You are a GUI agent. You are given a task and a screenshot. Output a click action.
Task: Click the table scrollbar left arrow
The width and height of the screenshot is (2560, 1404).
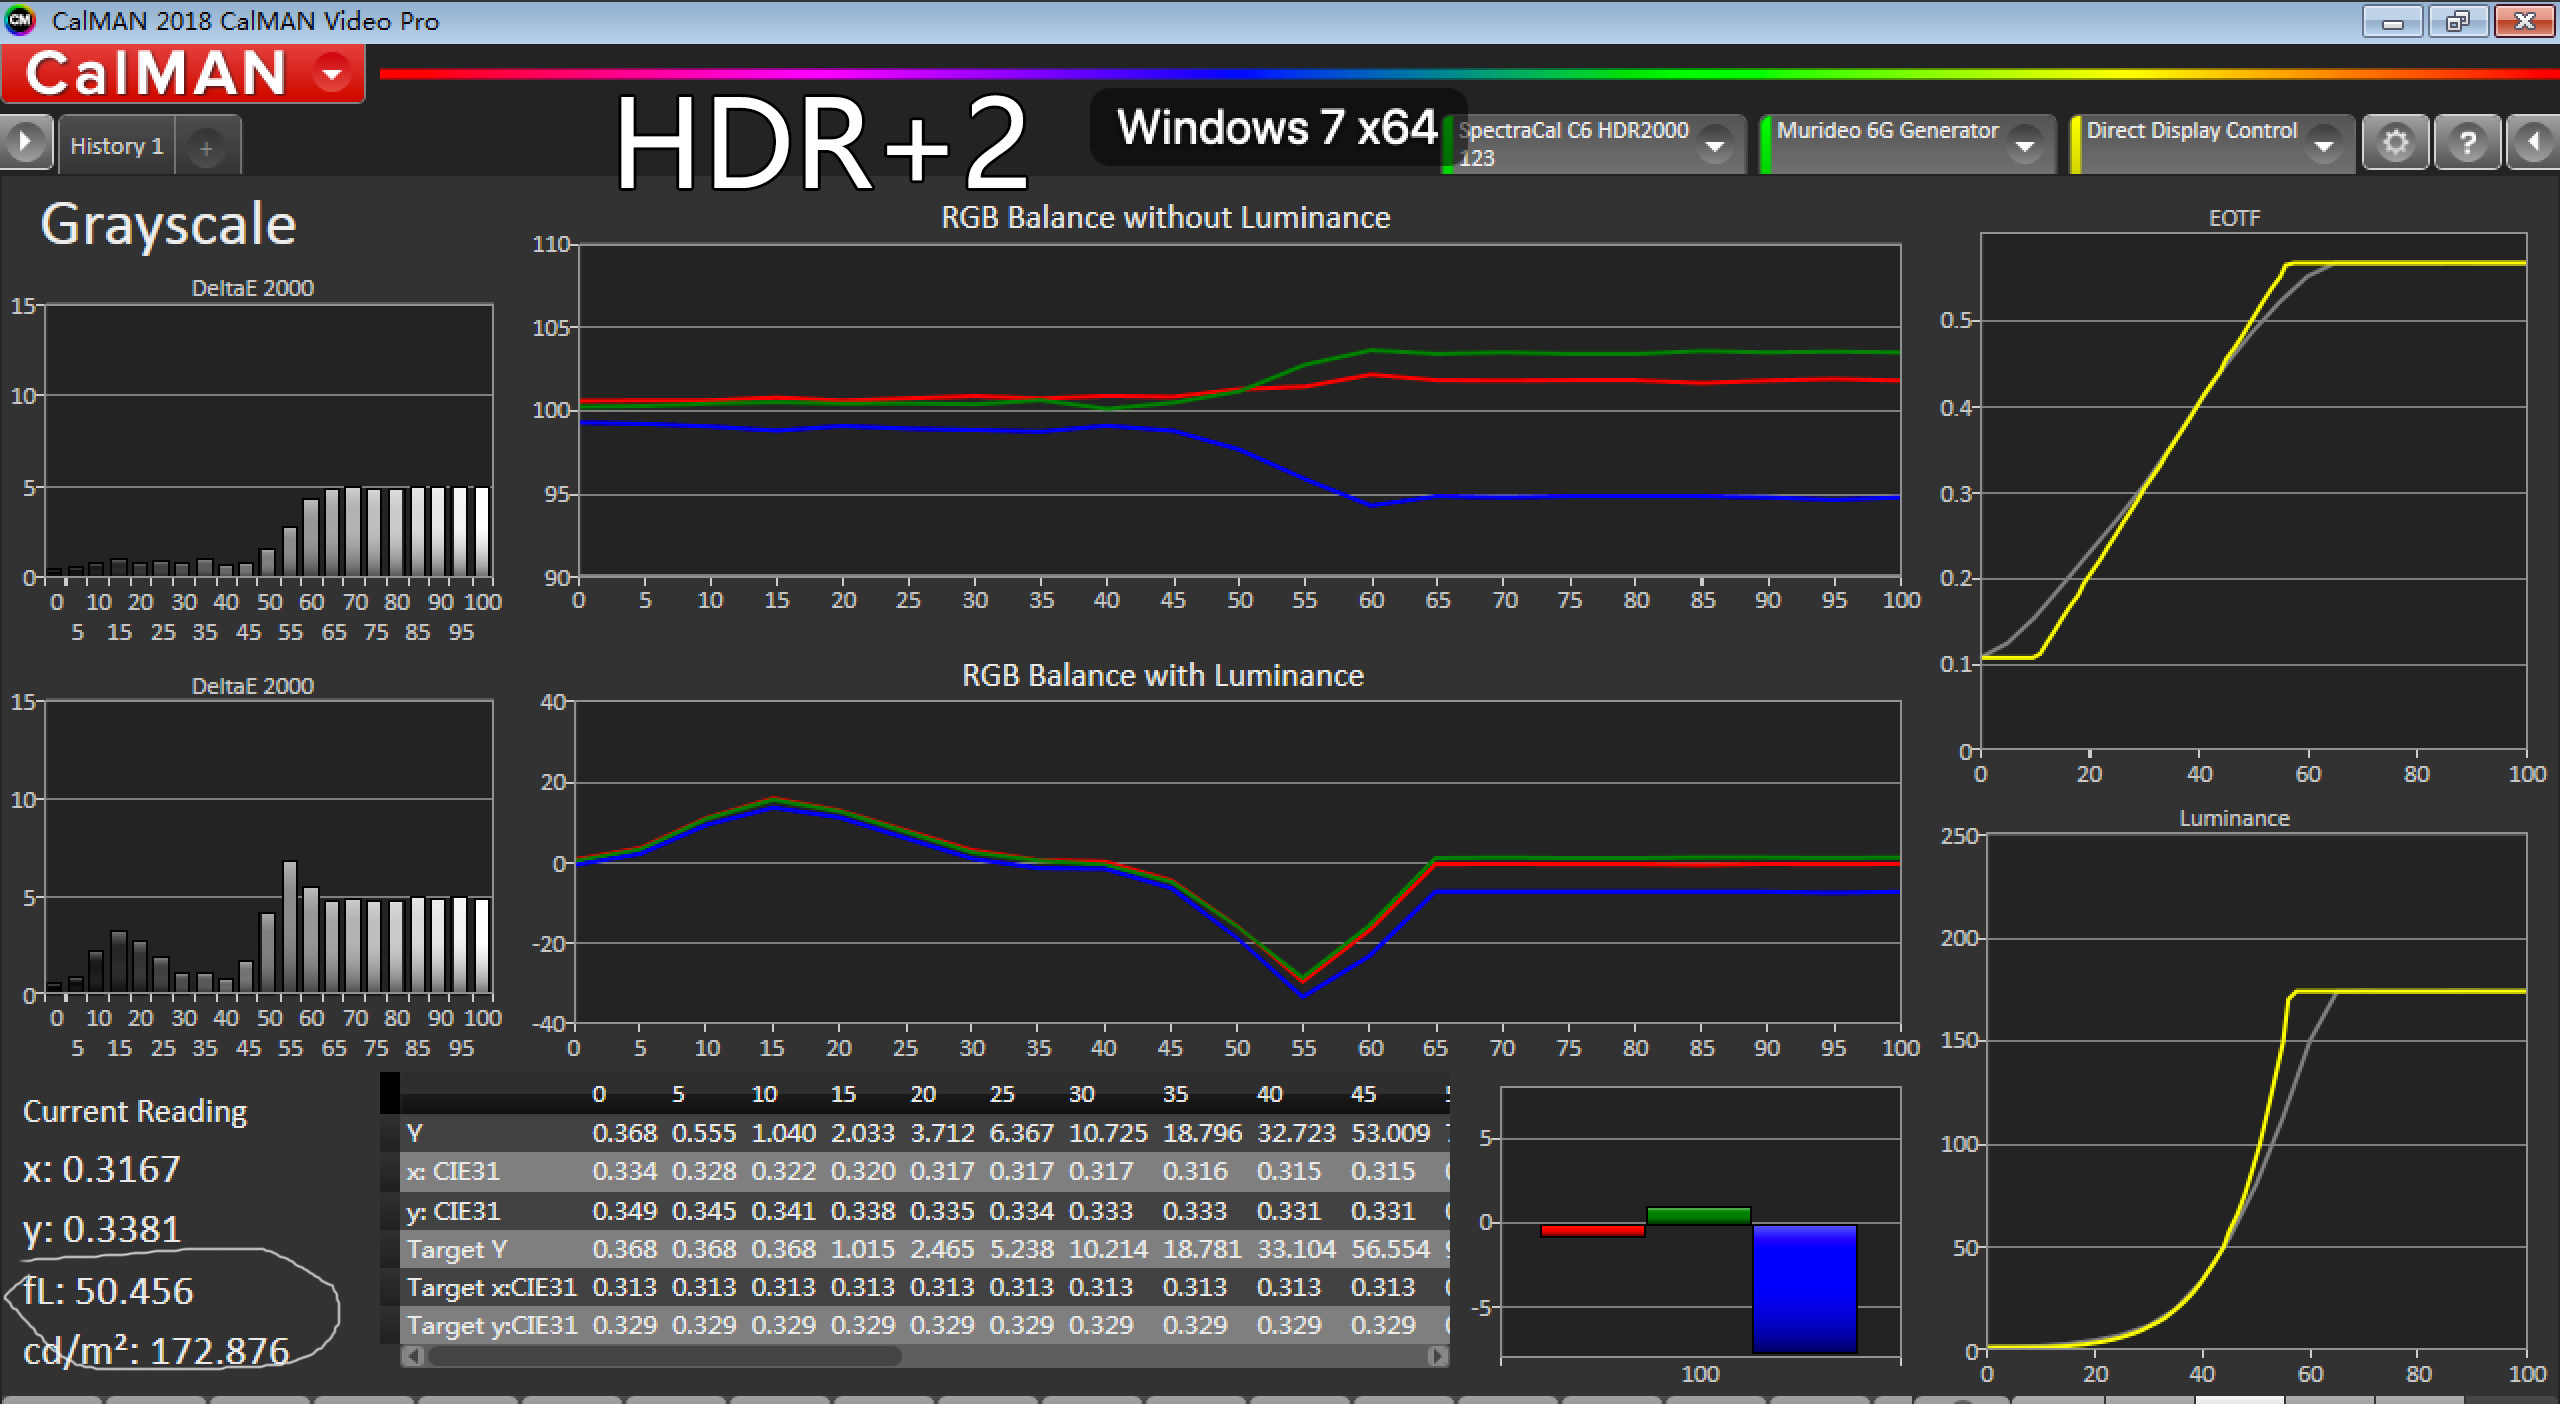click(412, 1356)
